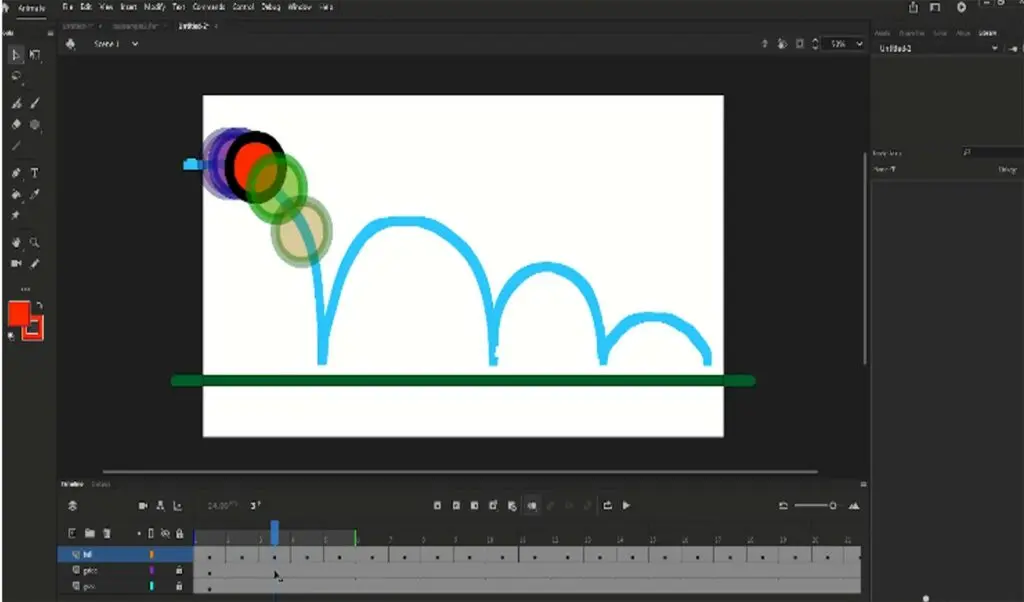Click the timeline zoom slider handle
Viewport: 1024px width, 602px height.
(833, 506)
